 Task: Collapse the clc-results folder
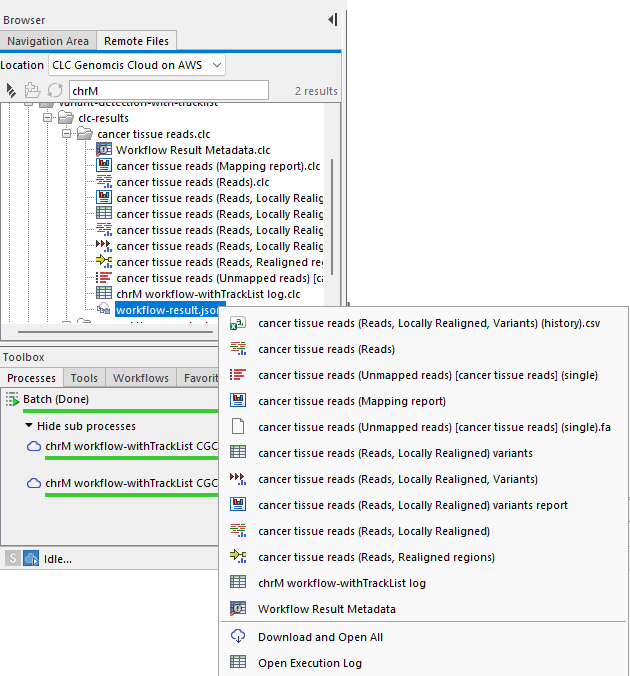point(47,118)
